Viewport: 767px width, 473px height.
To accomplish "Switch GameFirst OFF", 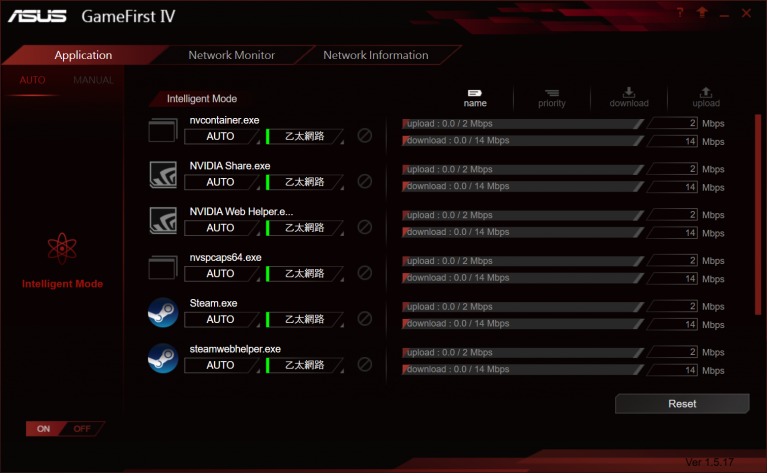I will click(x=82, y=429).
